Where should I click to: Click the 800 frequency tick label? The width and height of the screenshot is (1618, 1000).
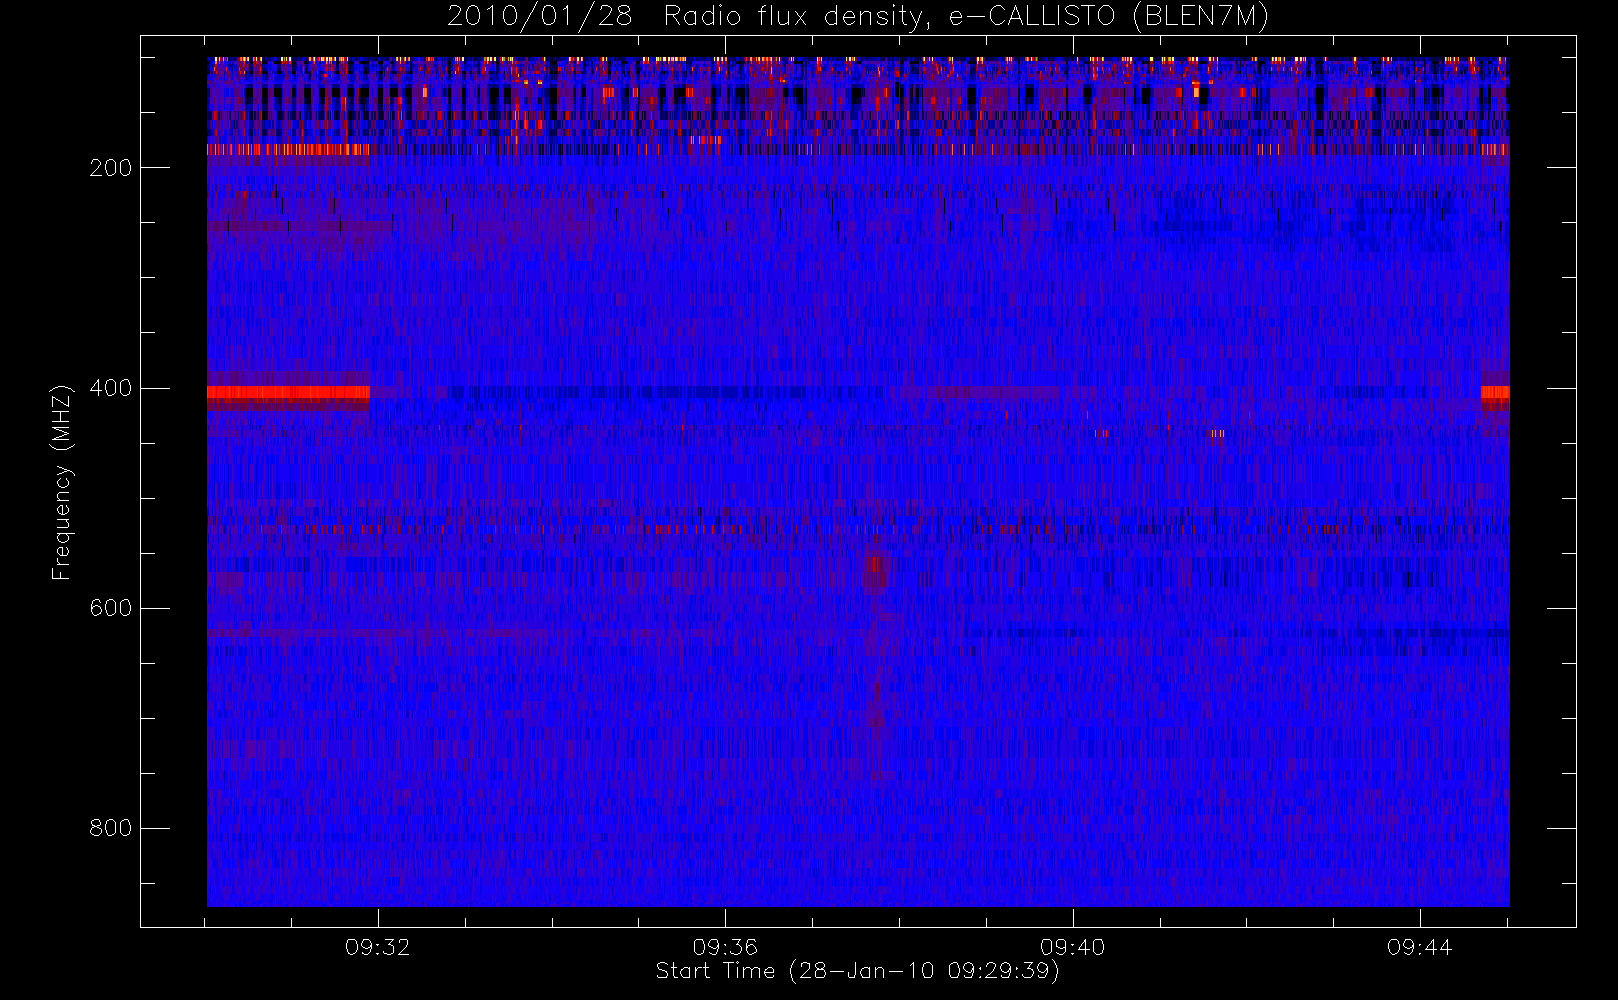tap(111, 828)
